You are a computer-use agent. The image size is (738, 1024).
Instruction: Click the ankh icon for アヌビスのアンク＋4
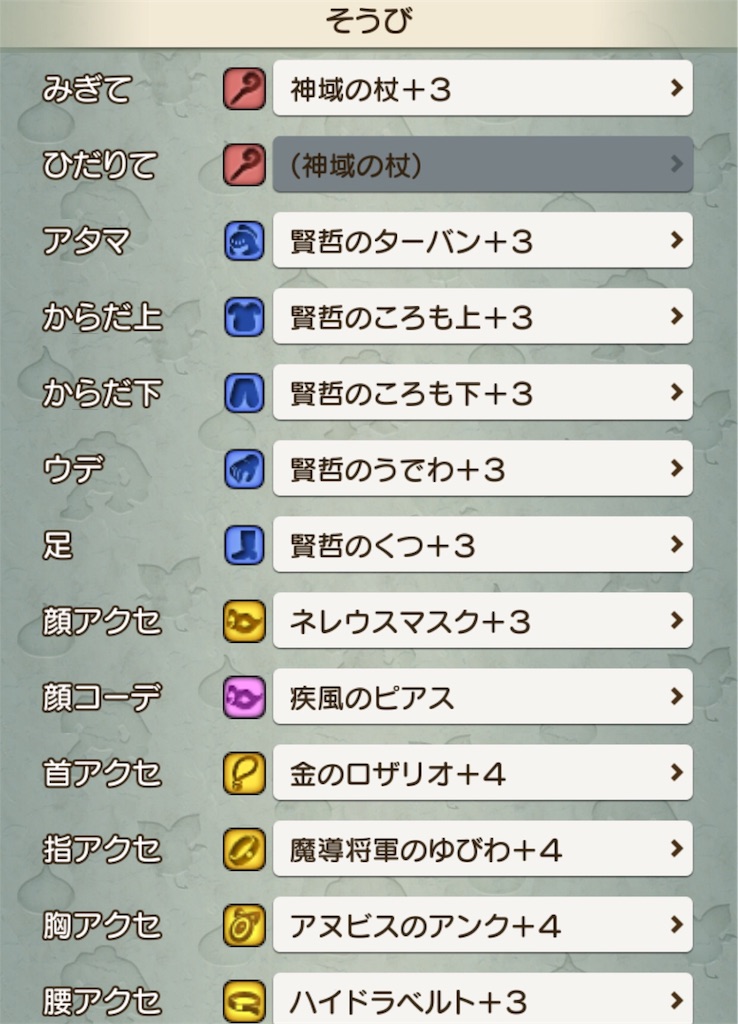pos(244,925)
